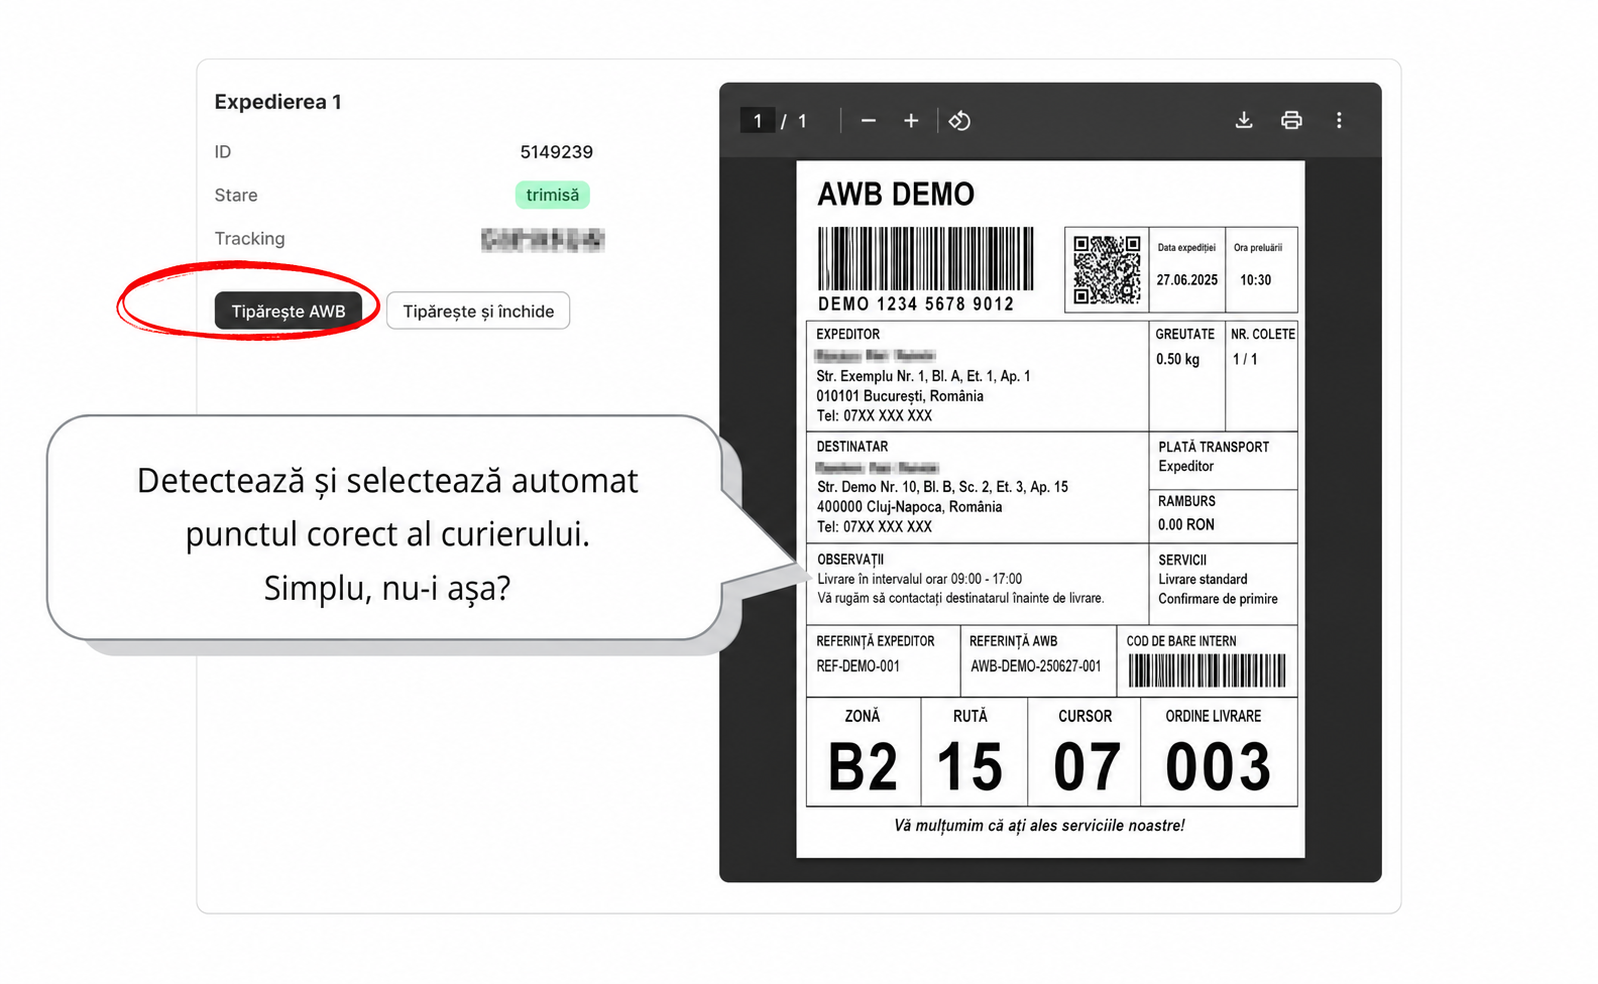Image resolution: width=1598 pixels, height=984 pixels.
Task: Click the text 400000 Cluj-Napoca, România
Action: pyautogui.click(x=909, y=507)
